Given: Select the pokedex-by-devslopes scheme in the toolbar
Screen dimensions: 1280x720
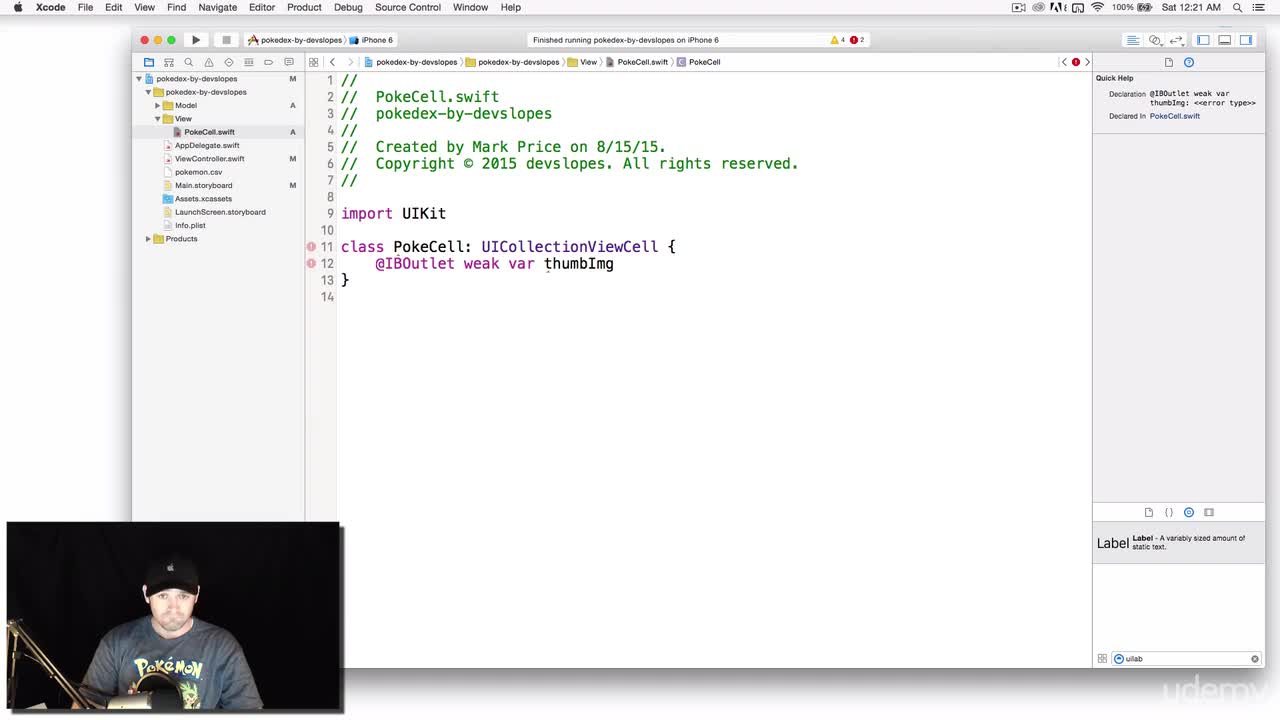Looking at the screenshot, I should click(x=295, y=40).
